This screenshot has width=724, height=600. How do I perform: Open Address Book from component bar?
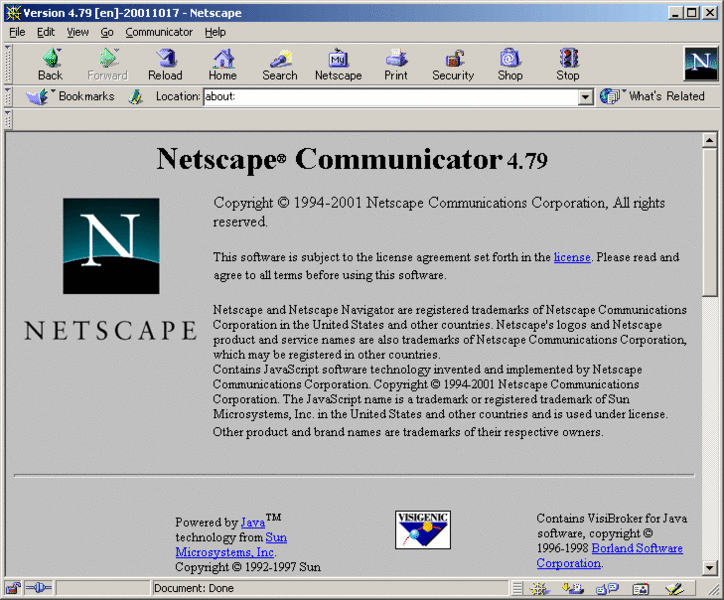641,588
